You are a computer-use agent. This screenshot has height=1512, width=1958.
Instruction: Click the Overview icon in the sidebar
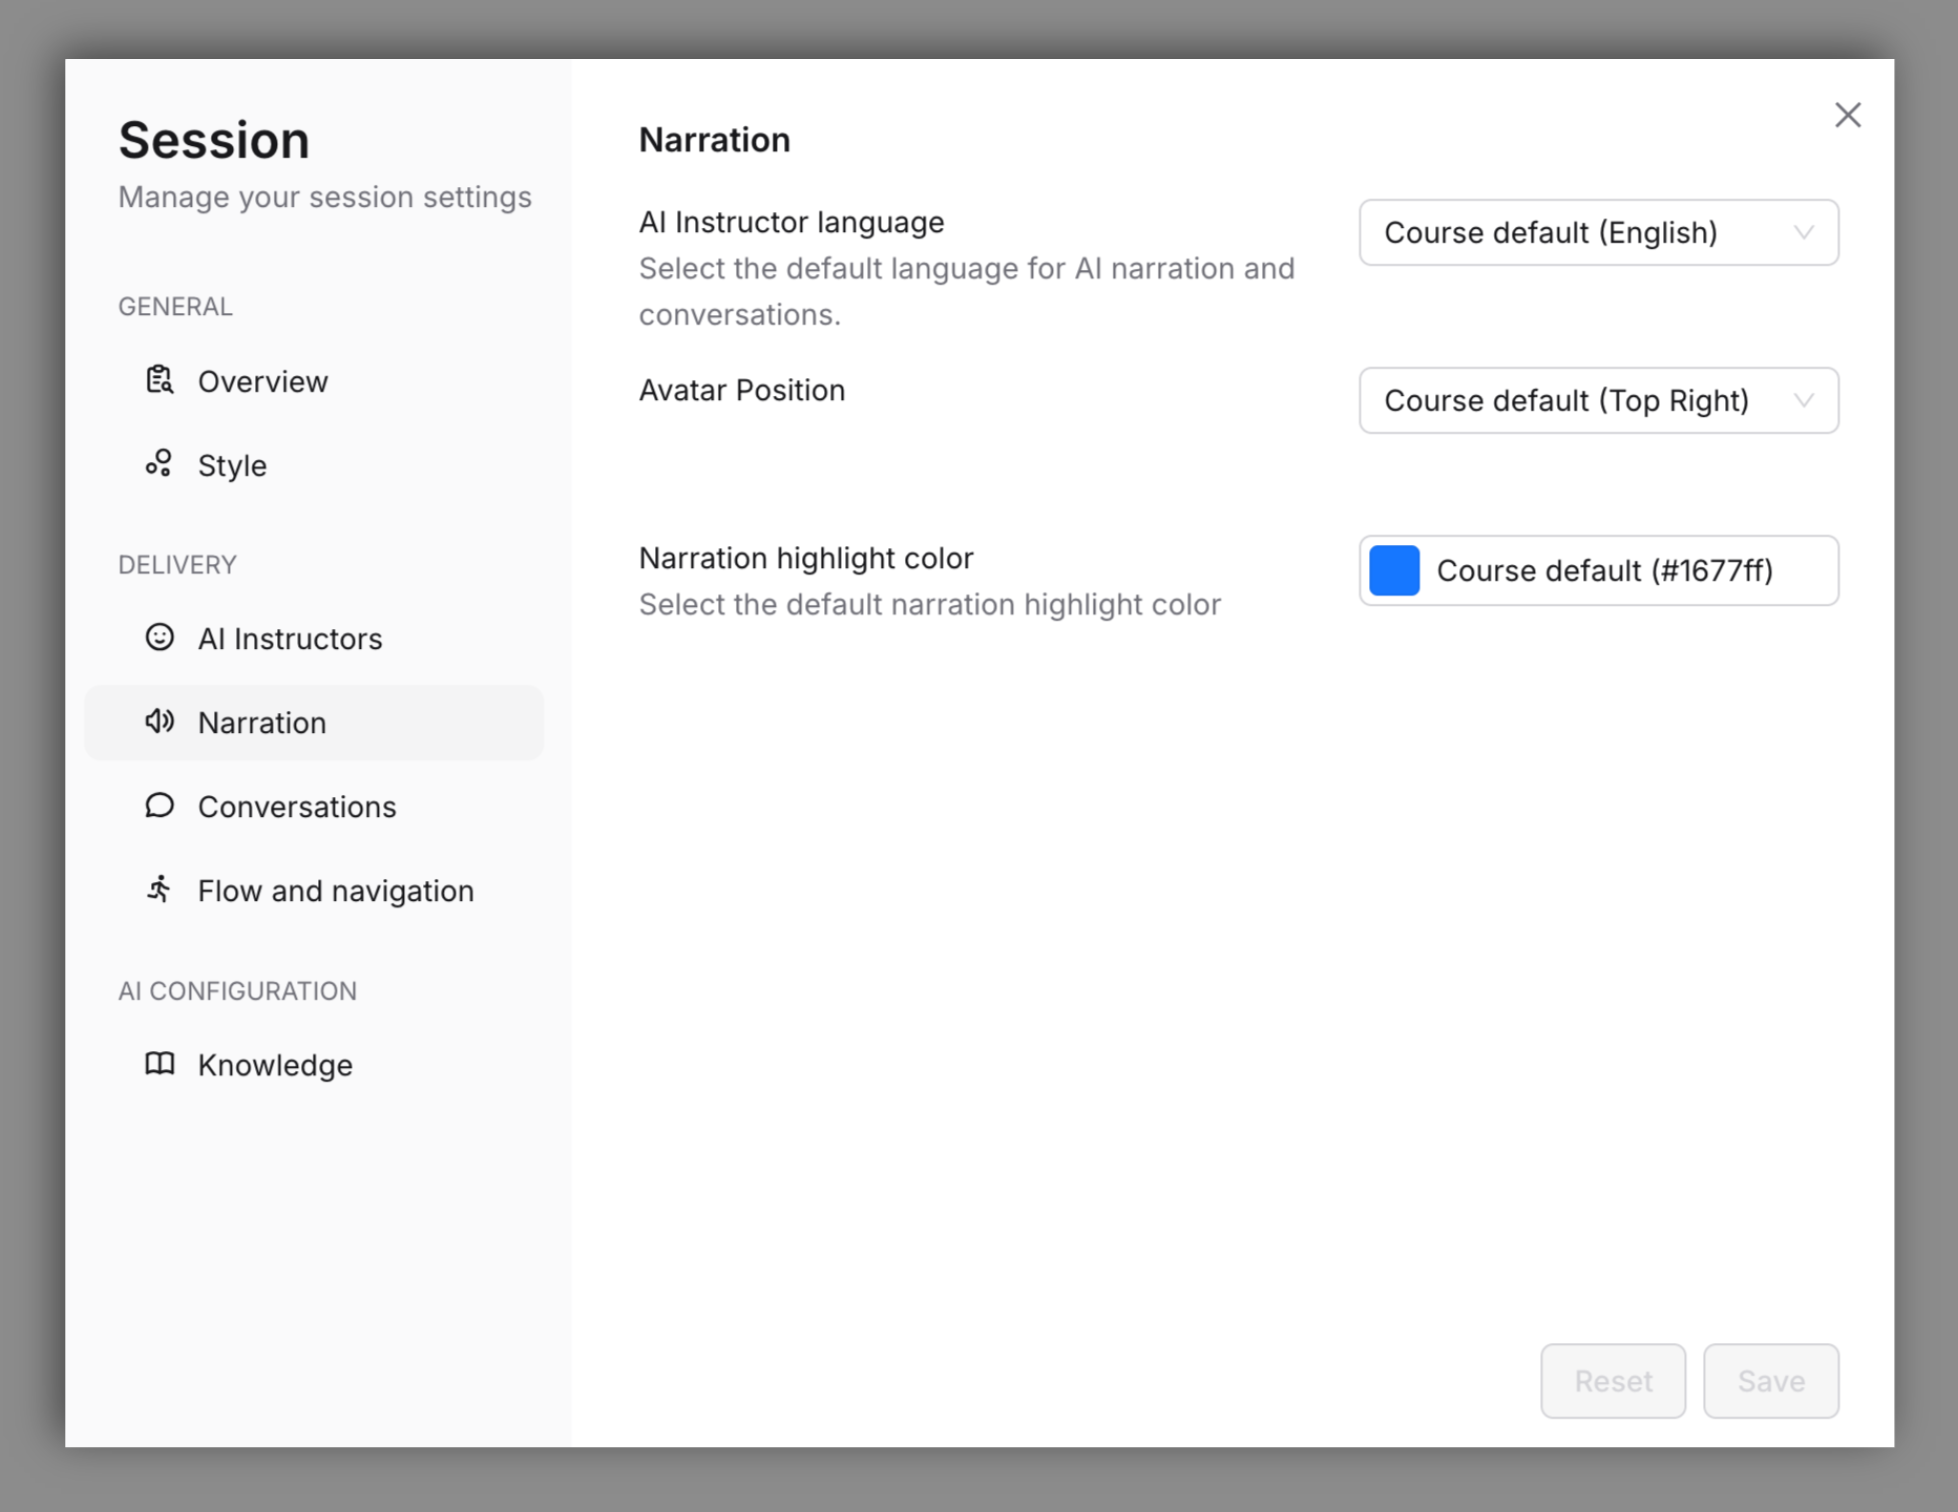tap(159, 381)
